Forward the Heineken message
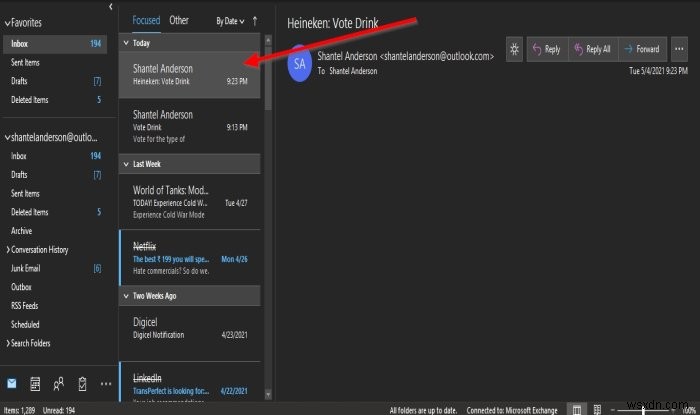 point(642,49)
